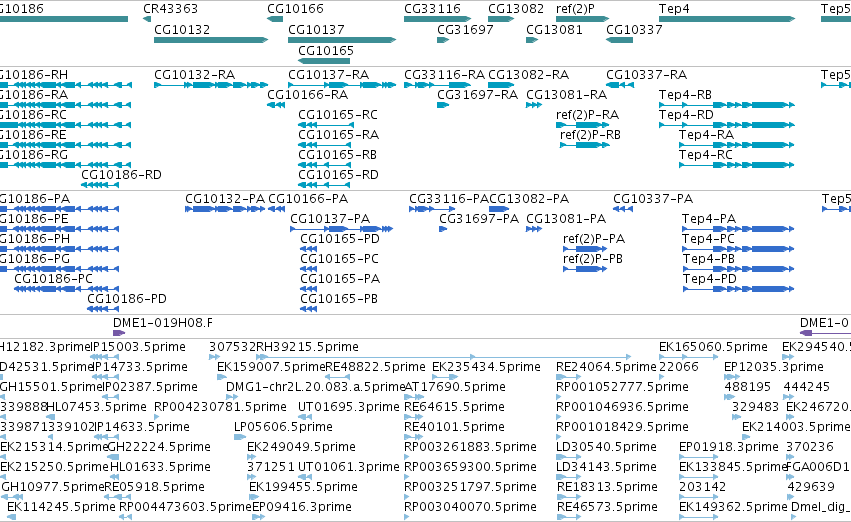Click transcript CG13082-RA
This screenshot has height=522, width=851.
[501, 85]
